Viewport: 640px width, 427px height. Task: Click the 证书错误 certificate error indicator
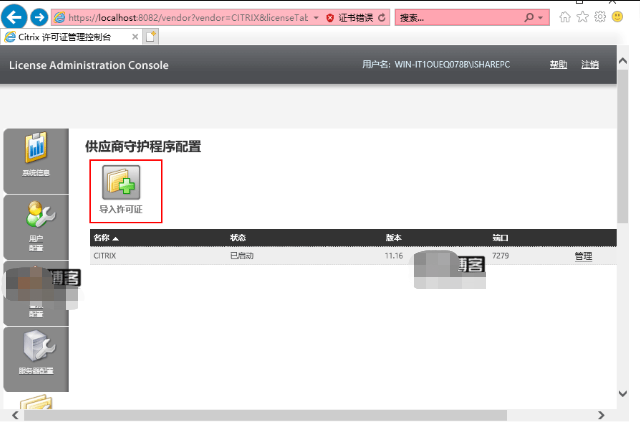tap(350, 18)
